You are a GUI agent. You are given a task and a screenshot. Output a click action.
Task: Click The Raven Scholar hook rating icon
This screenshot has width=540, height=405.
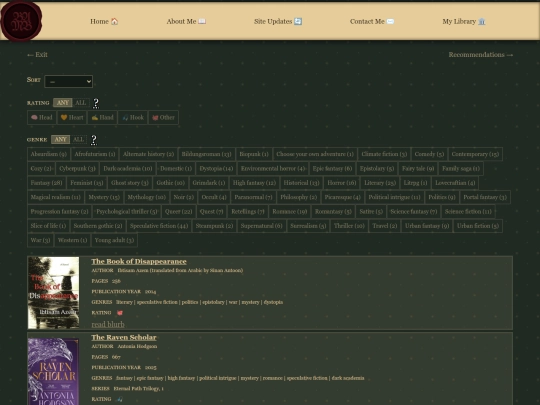click(x=119, y=399)
